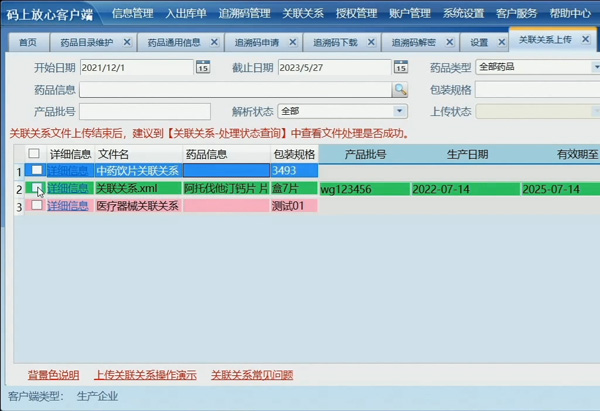
Task: Close the 药品通用信息 tab
Action: [x=214, y=43]
